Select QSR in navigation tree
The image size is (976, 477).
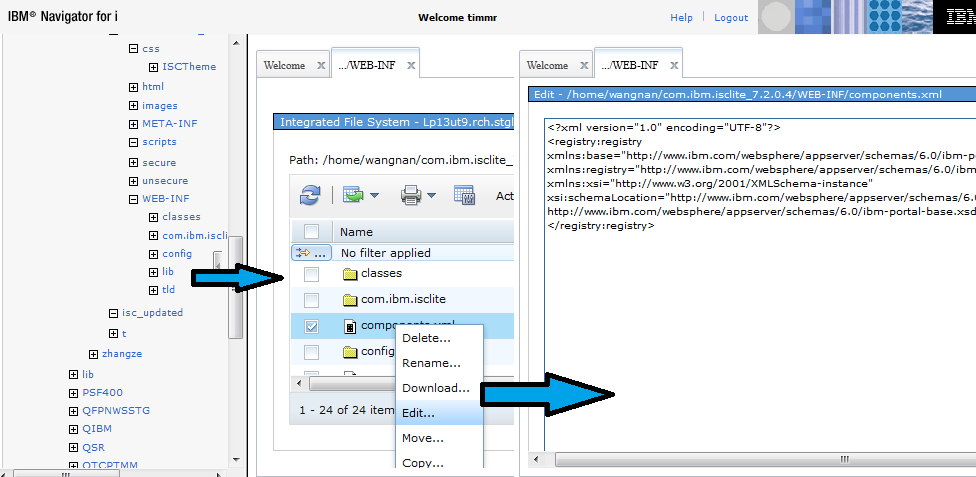click(93, 447)
